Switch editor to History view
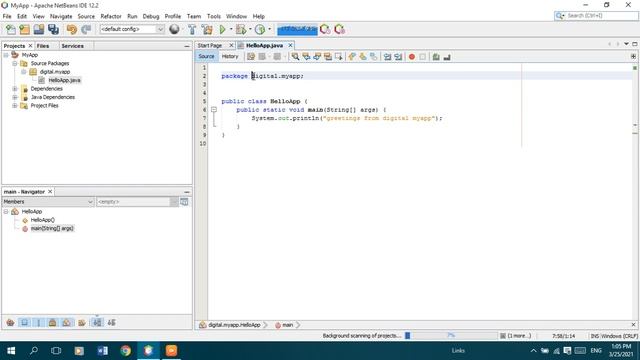 click(230, 57)
